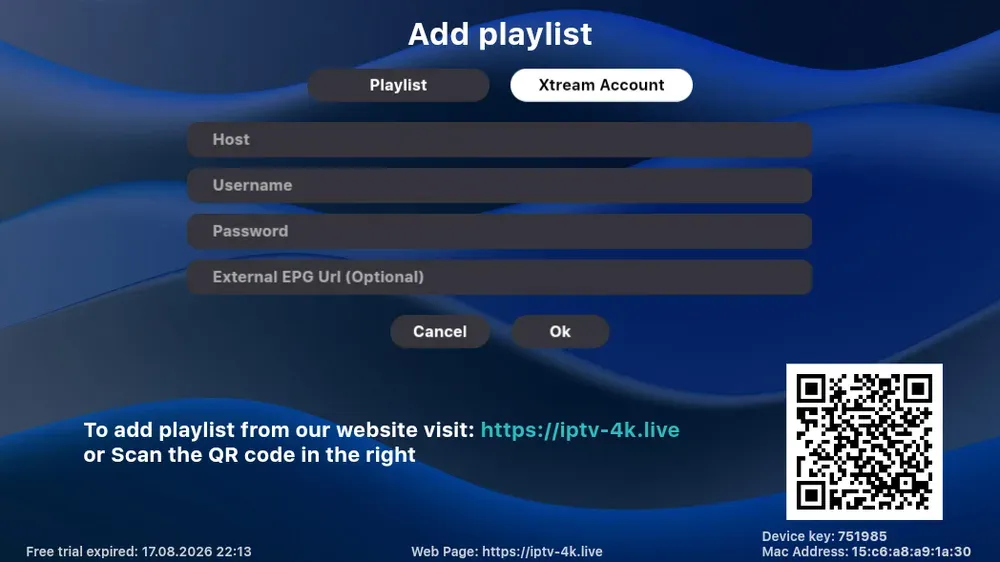Switch to the Playlist tab
The image size is (1000, 562).
398,85
